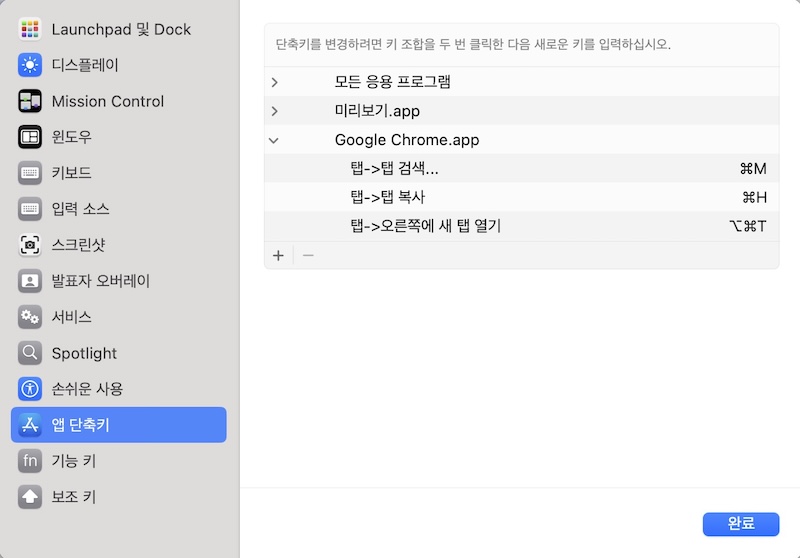800x558 pixels.
Task: Select 서비스 in the sidebar
Action: click(x=71, y=317)
